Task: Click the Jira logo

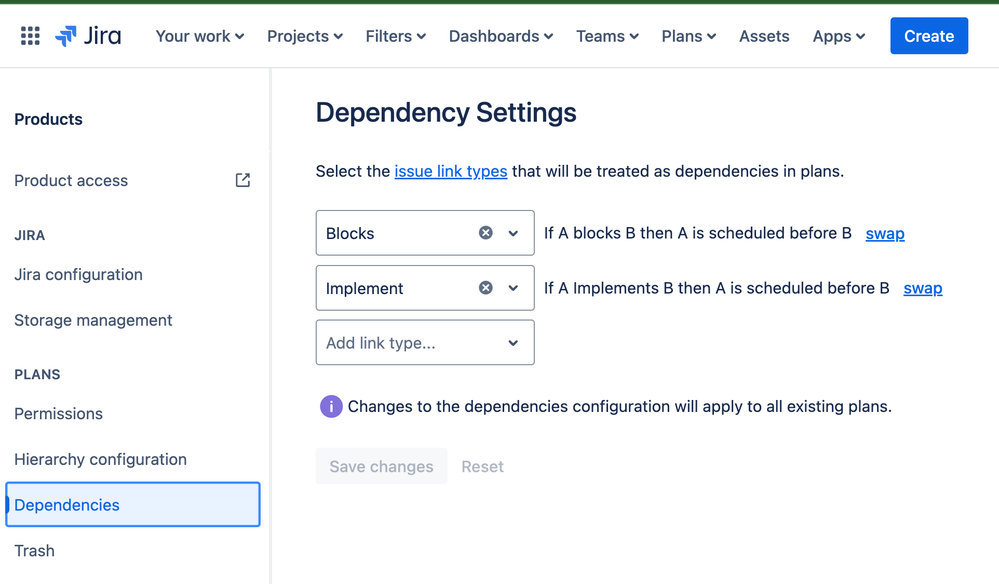Action: 88,36
